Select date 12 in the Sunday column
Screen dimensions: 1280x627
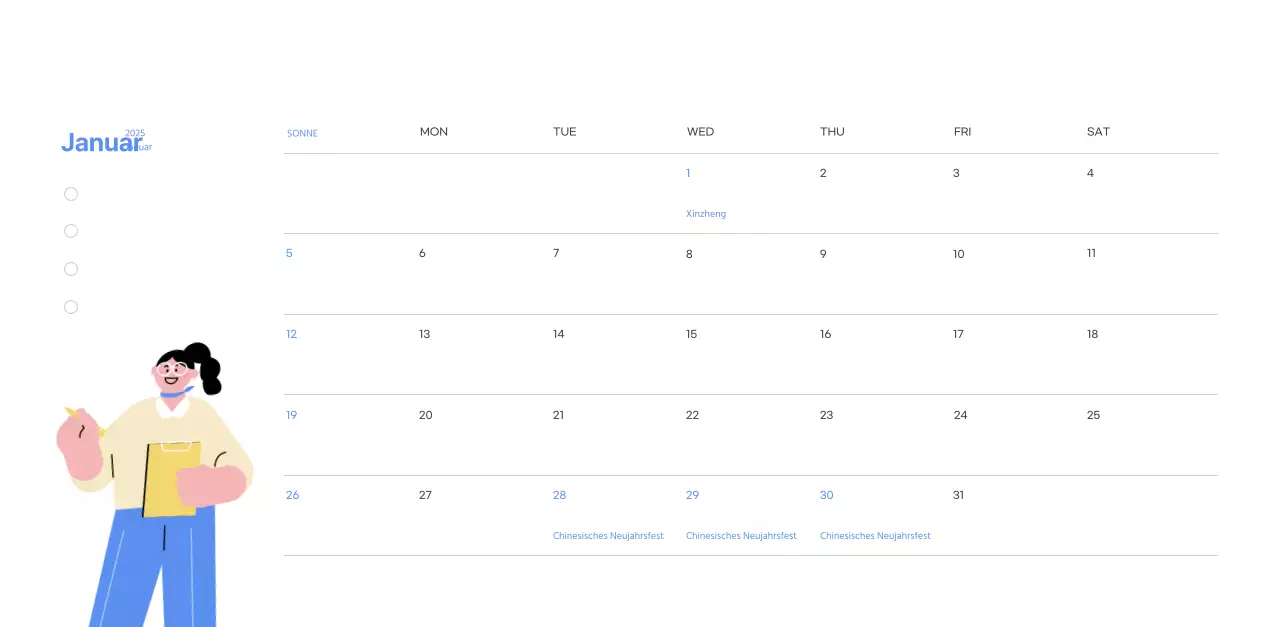point(291,334)
